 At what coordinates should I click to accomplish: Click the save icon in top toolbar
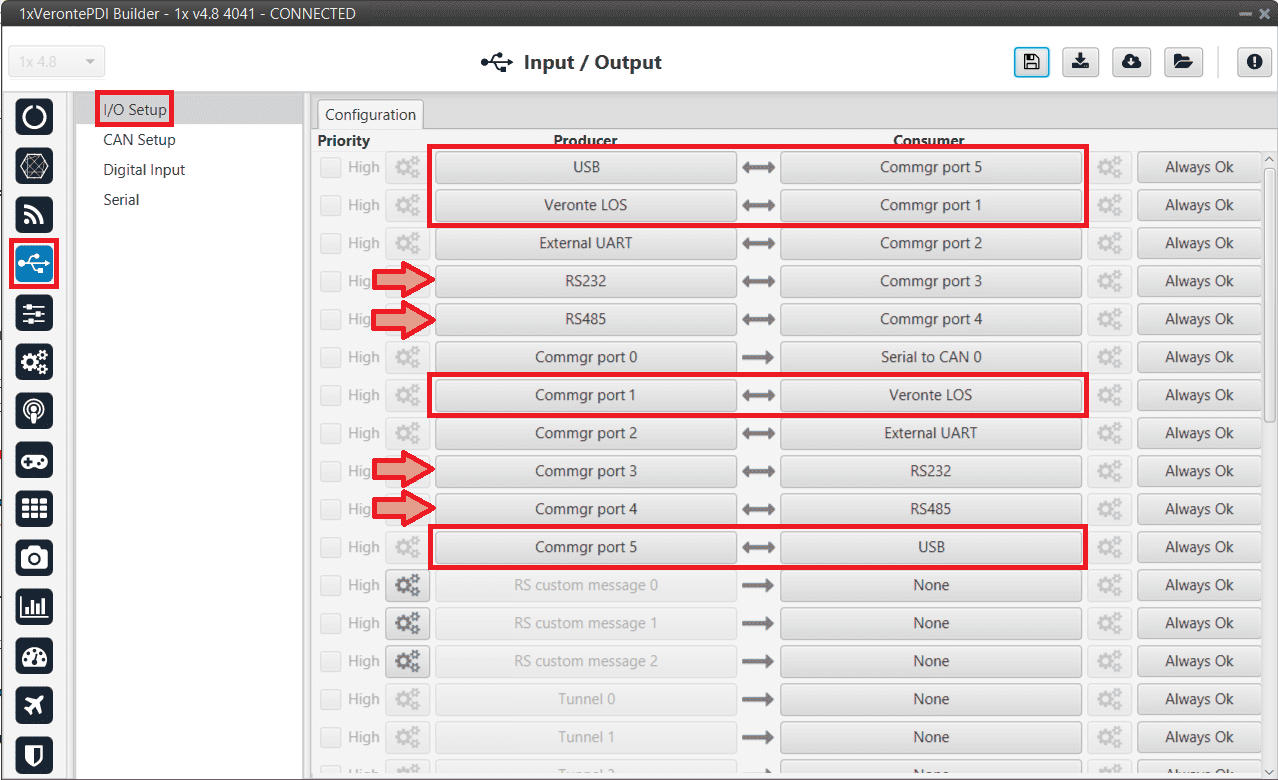1031,62
